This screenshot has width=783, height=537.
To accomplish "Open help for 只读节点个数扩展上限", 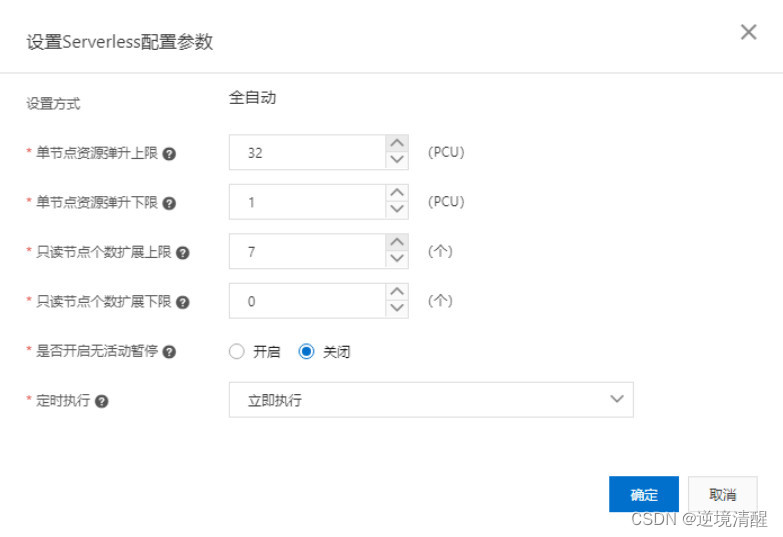I will [183, 253].
